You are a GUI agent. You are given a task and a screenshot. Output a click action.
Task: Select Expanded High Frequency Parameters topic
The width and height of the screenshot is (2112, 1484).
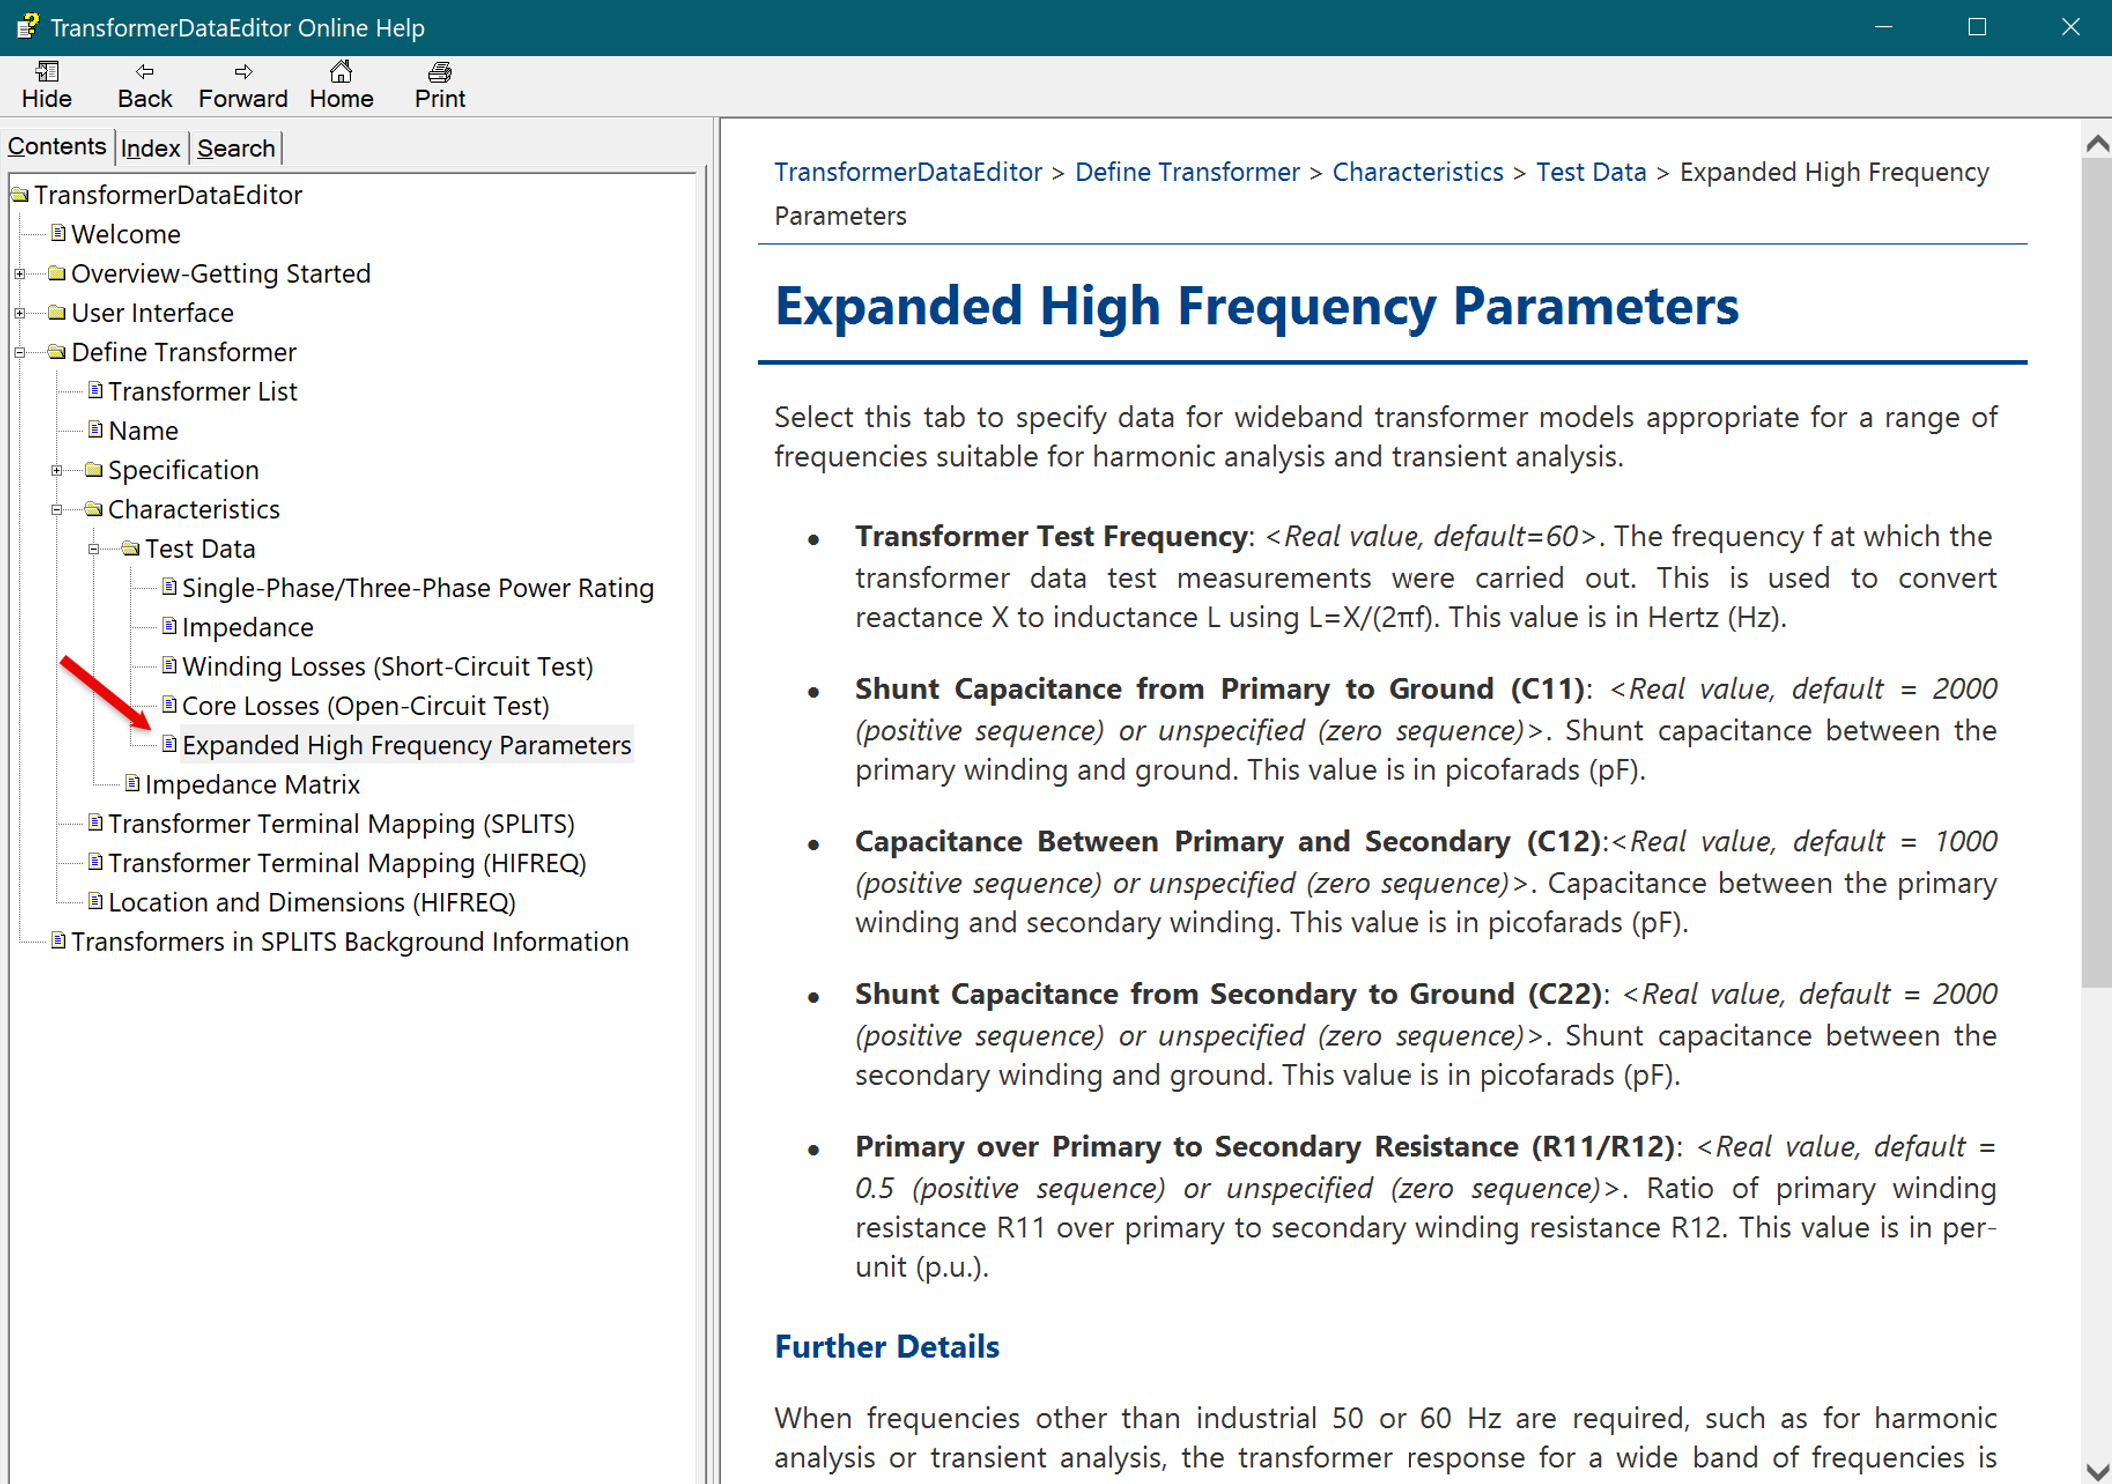point(407,745)
